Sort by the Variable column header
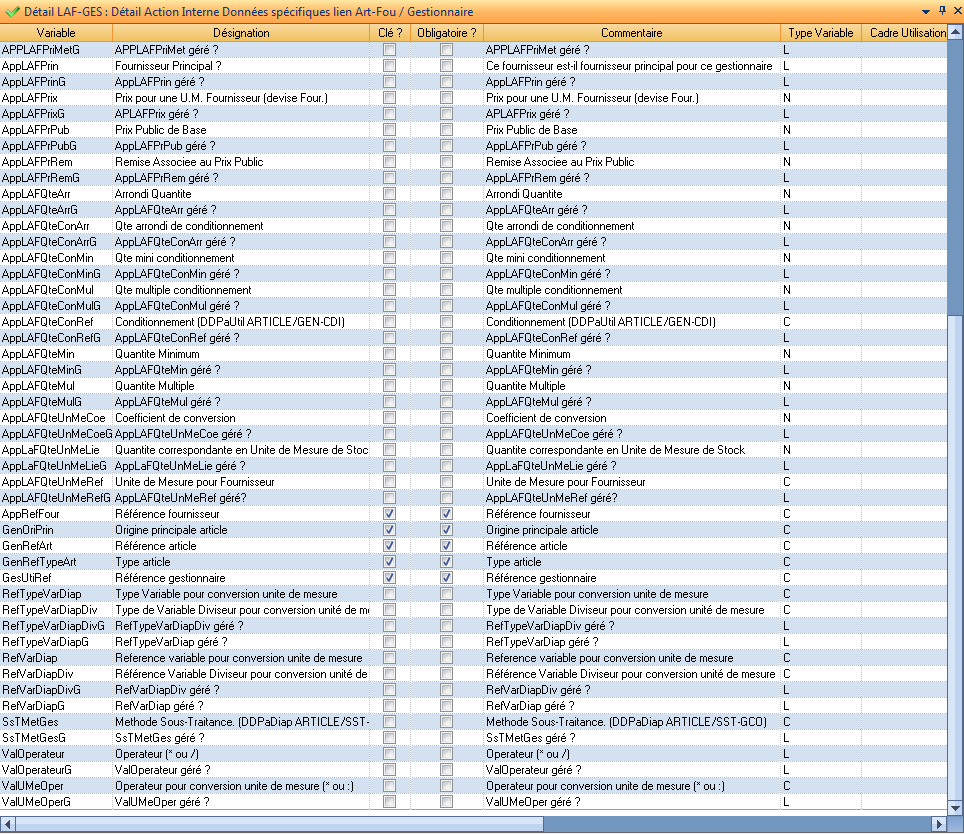This screenshot has height=834, width=964. click(55, 33)
